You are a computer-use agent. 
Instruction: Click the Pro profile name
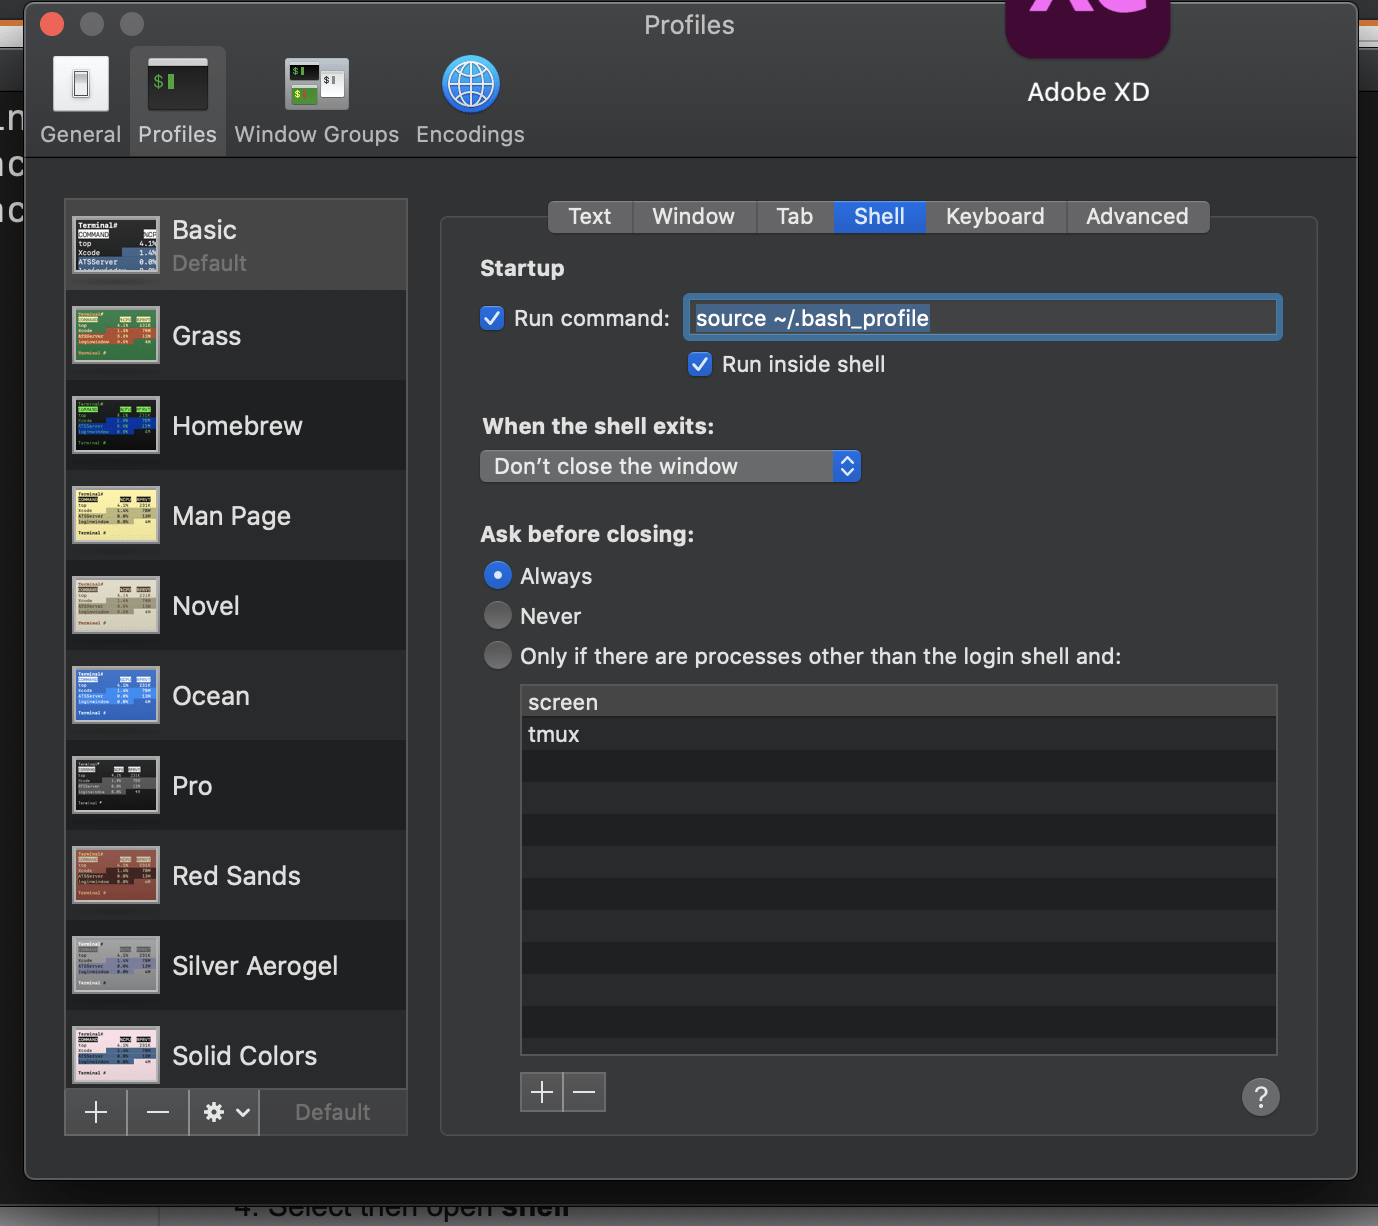point(192,786)
